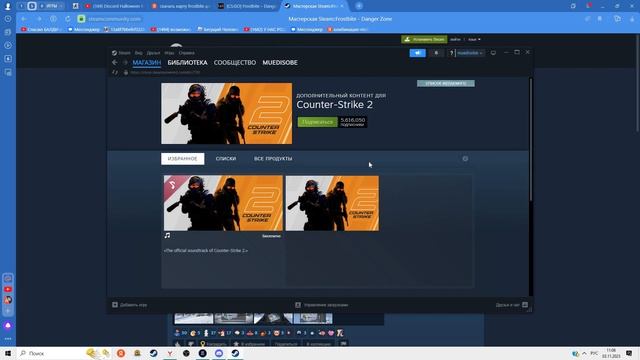This screenshot has width=640, height=360.
Task: Click the steamcommunity.com address field
Action: 115,19
